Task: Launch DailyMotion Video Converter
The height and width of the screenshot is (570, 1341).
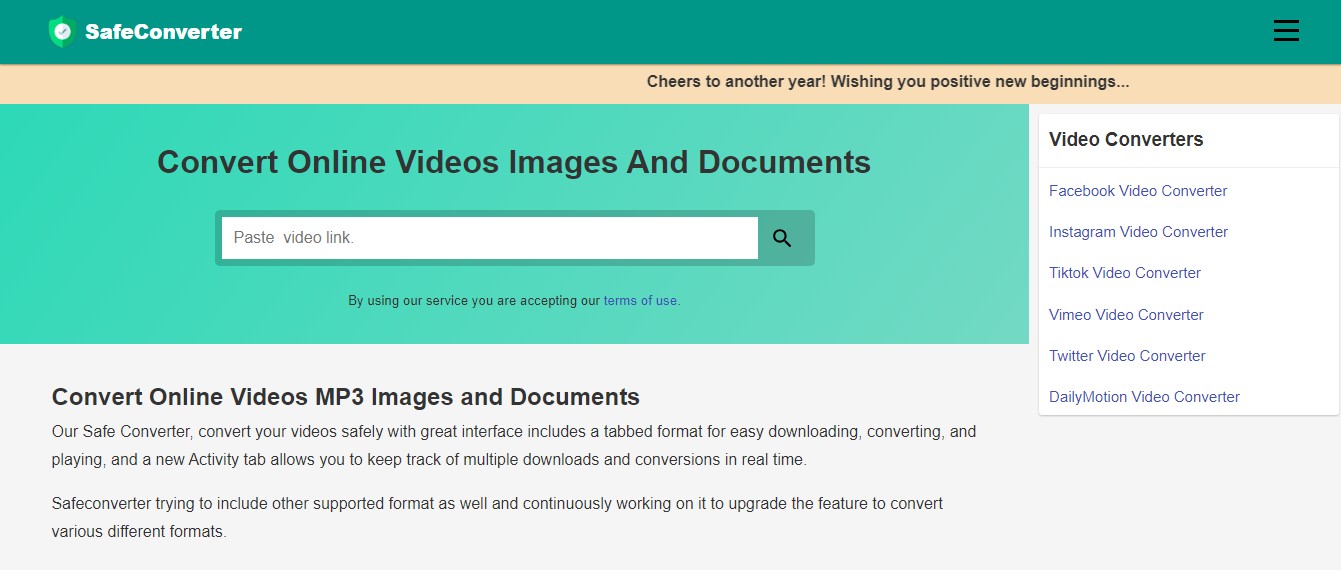Action: point(1144,397)
